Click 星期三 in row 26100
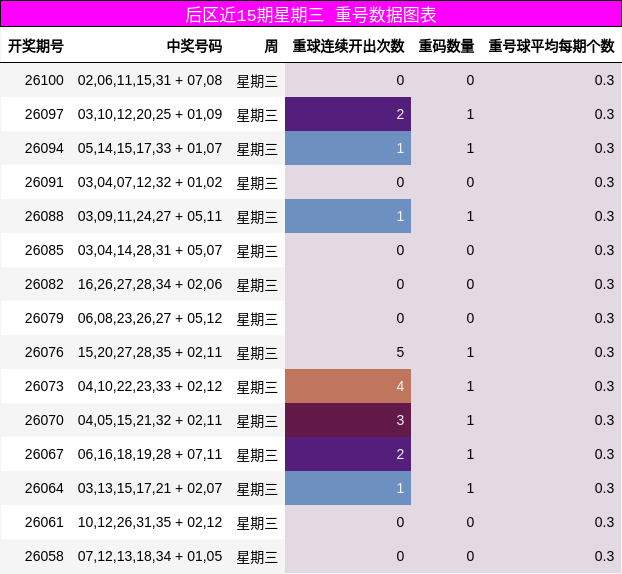 pos(257,81)
